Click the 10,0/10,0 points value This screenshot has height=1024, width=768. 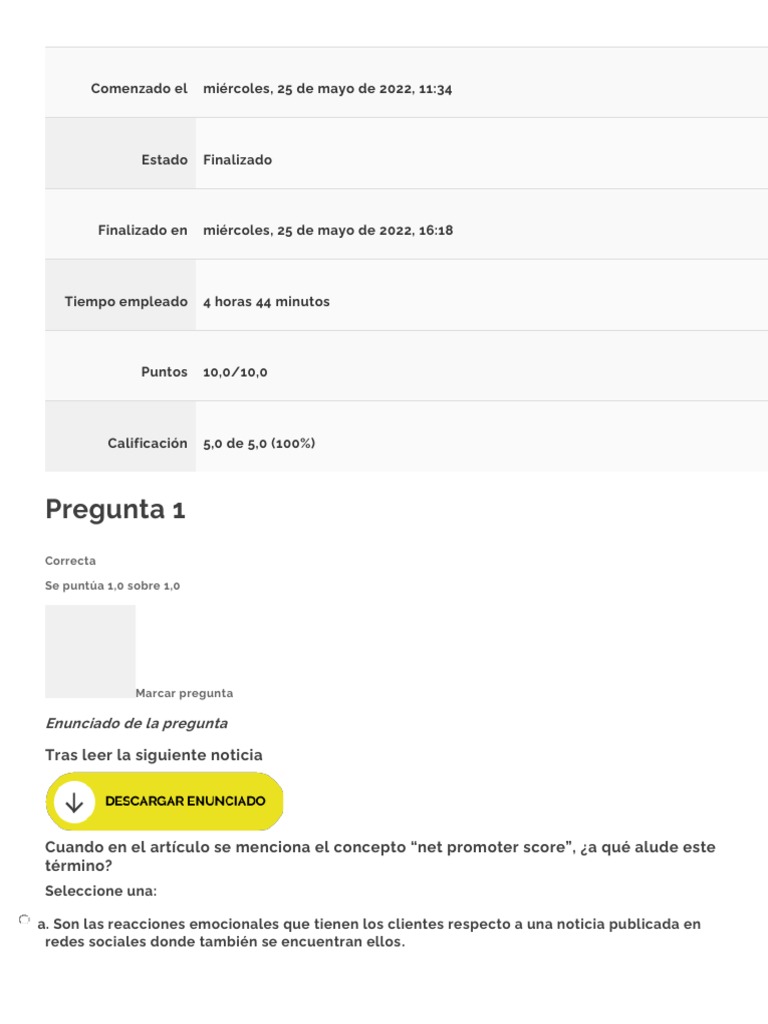(235, 372)
